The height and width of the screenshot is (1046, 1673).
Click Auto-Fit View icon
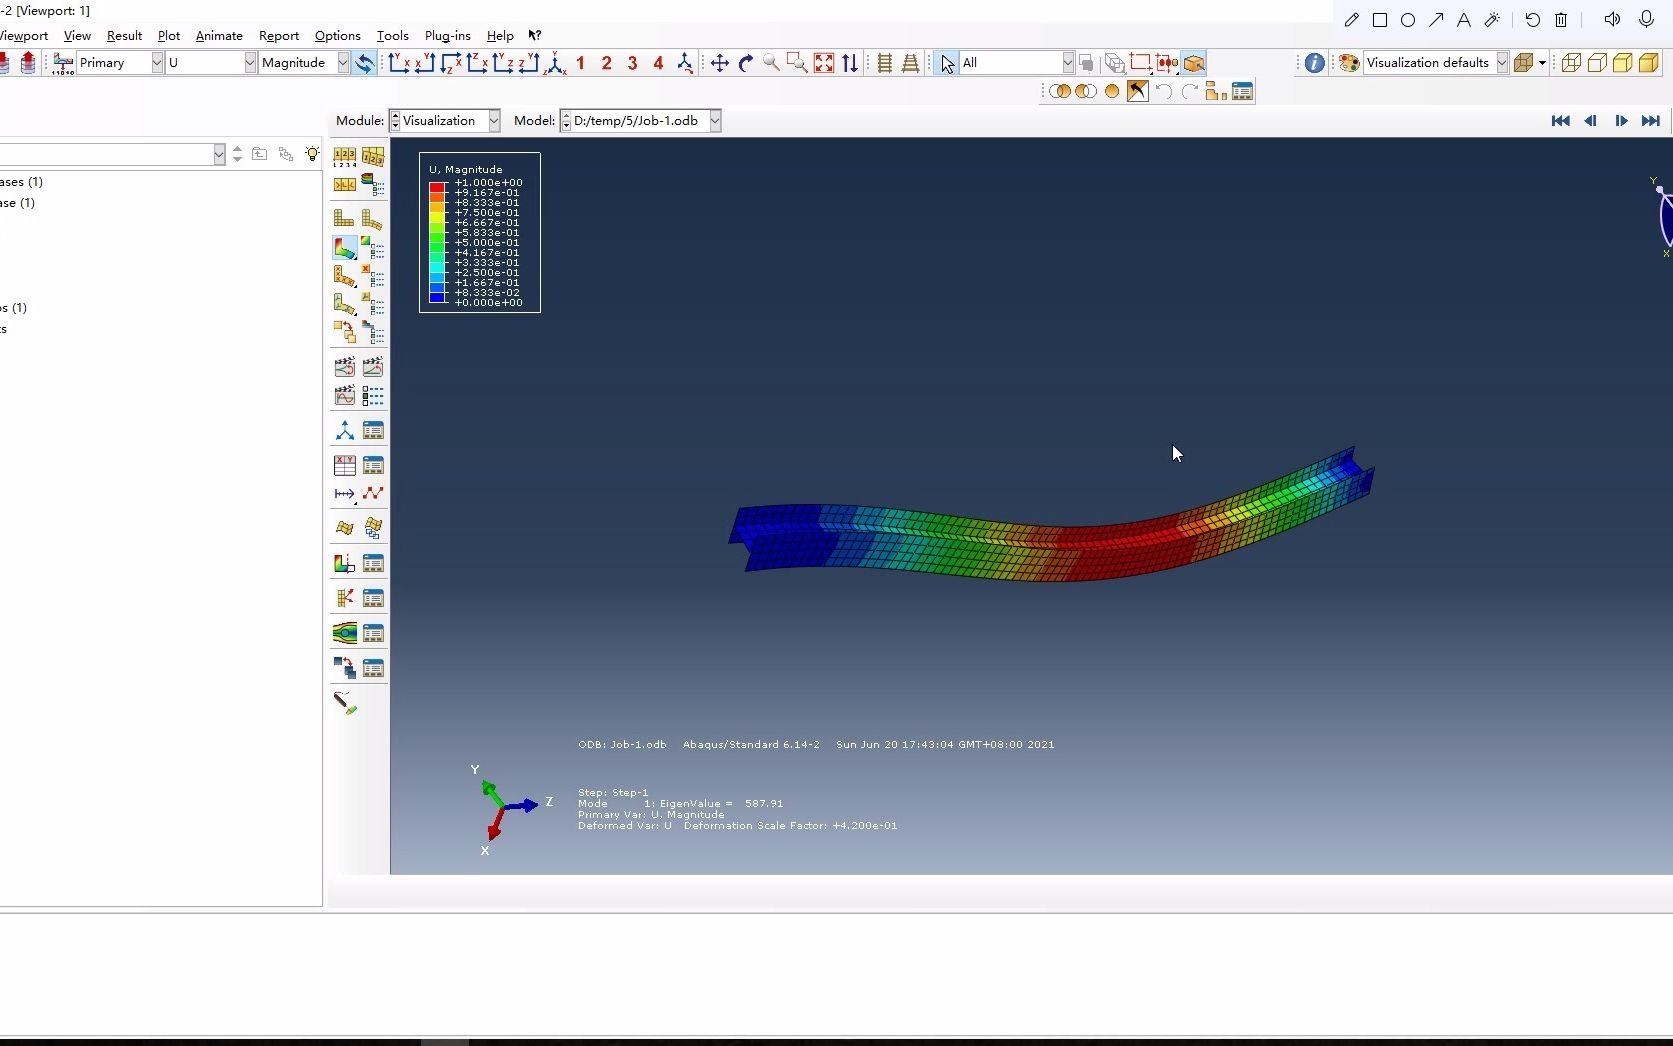click(x=824, y=63)
